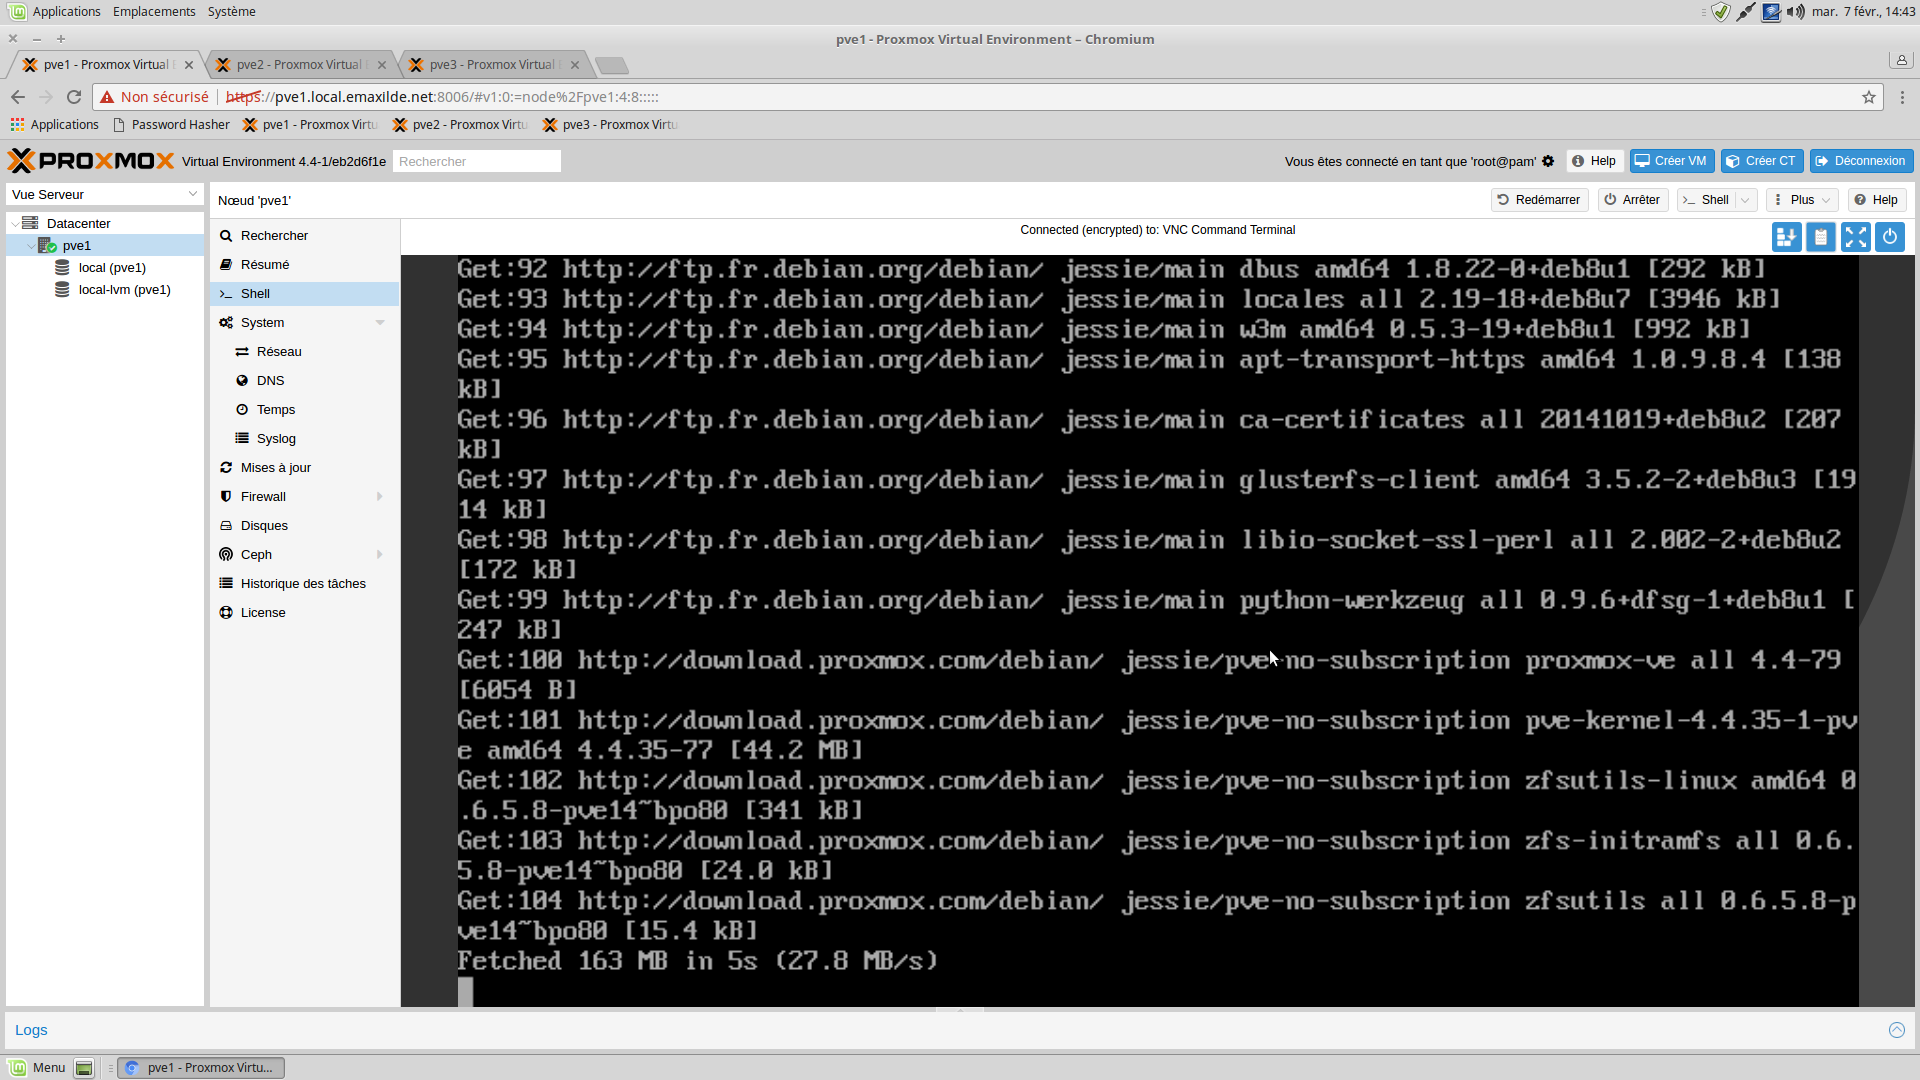Open the Shell button dropdown arrow

pos(1745,200)
